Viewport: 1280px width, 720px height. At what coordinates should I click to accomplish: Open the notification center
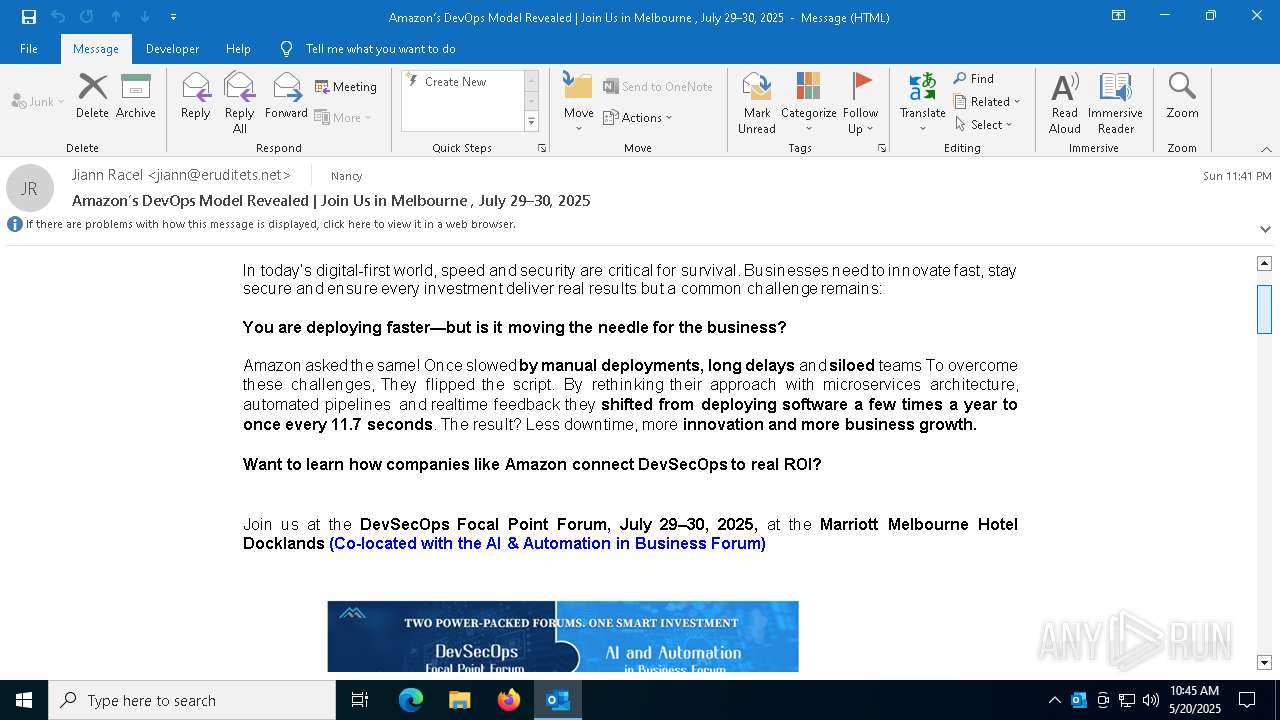pyautogui.click(x=1247, y=700)
